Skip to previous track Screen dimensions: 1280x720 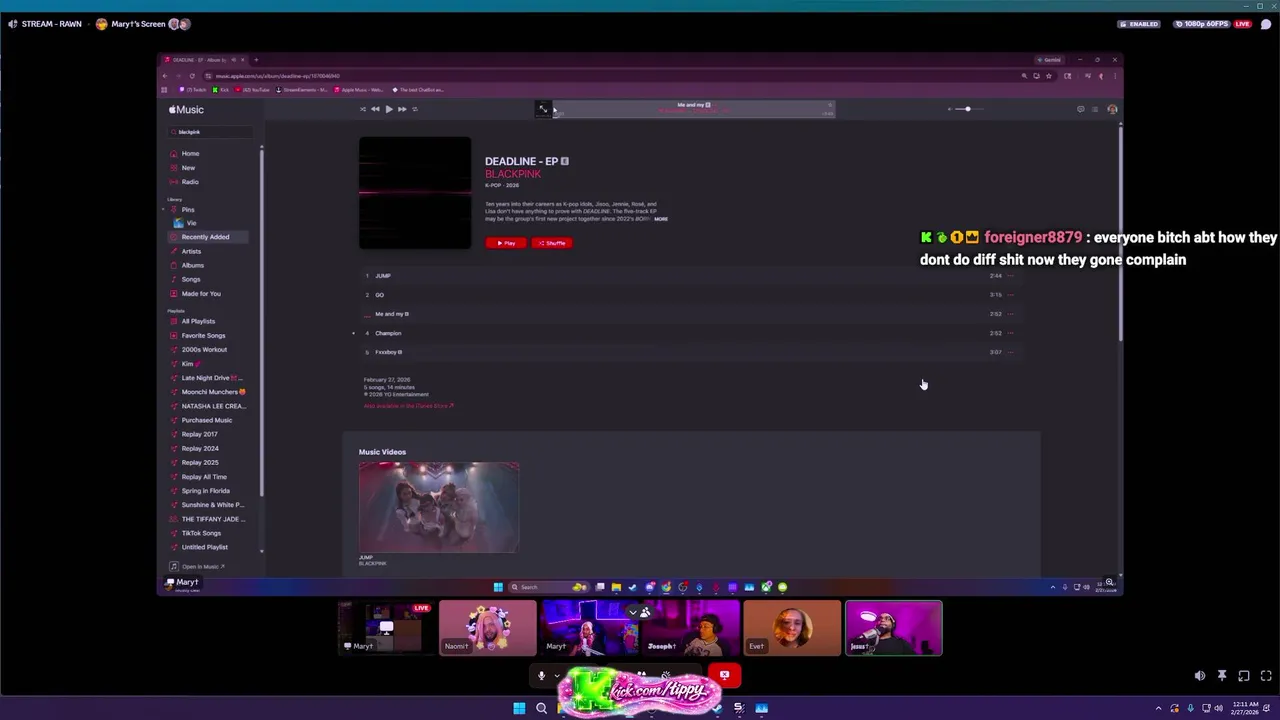pyautogui.click(x=375, y=109)
